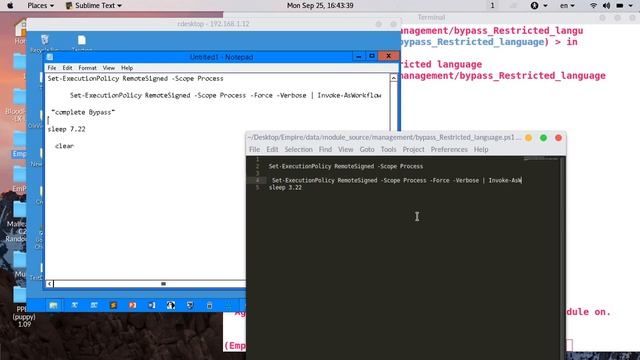Open the 'en' keyboard language dropdown
640x360 pixels.
coord(567,5)
